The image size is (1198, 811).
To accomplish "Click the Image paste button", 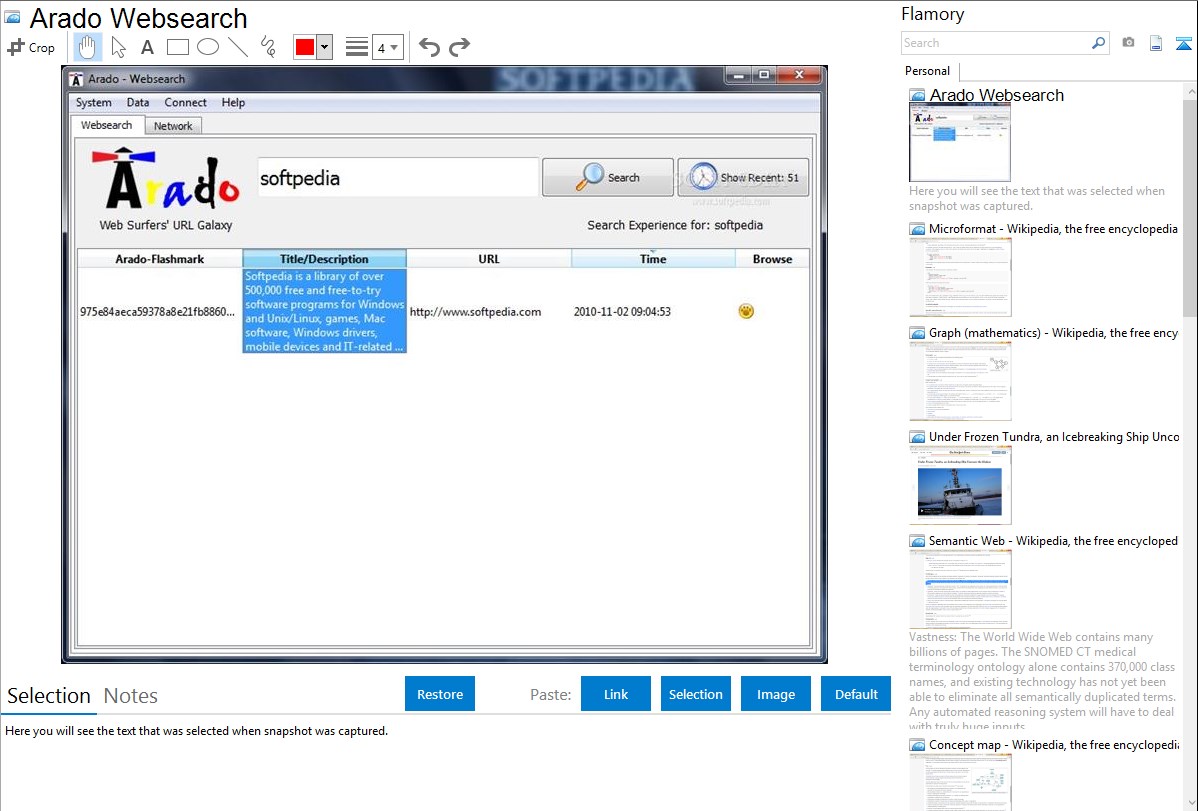I will pyautogui.click(x=775, y=694).
